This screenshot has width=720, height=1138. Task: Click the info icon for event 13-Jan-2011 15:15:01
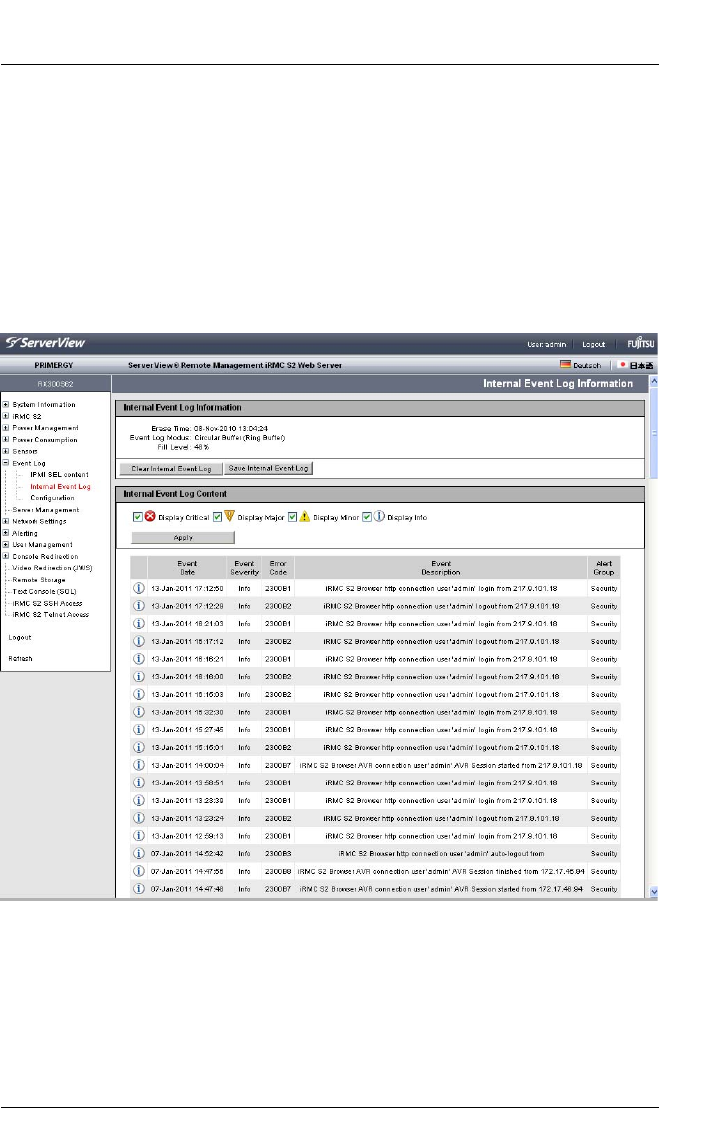[139, 747]
